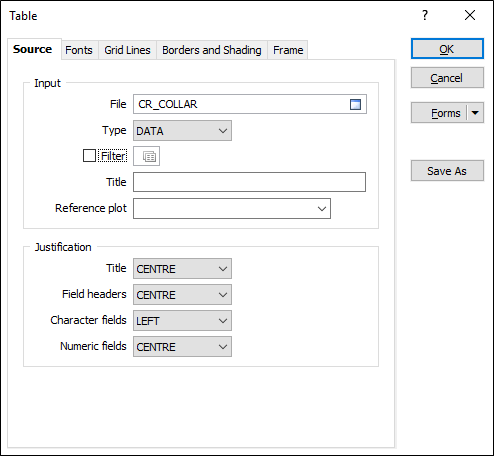Expand the Title justification dropdown
The image size is (494, 456).
tap(182, 269)
